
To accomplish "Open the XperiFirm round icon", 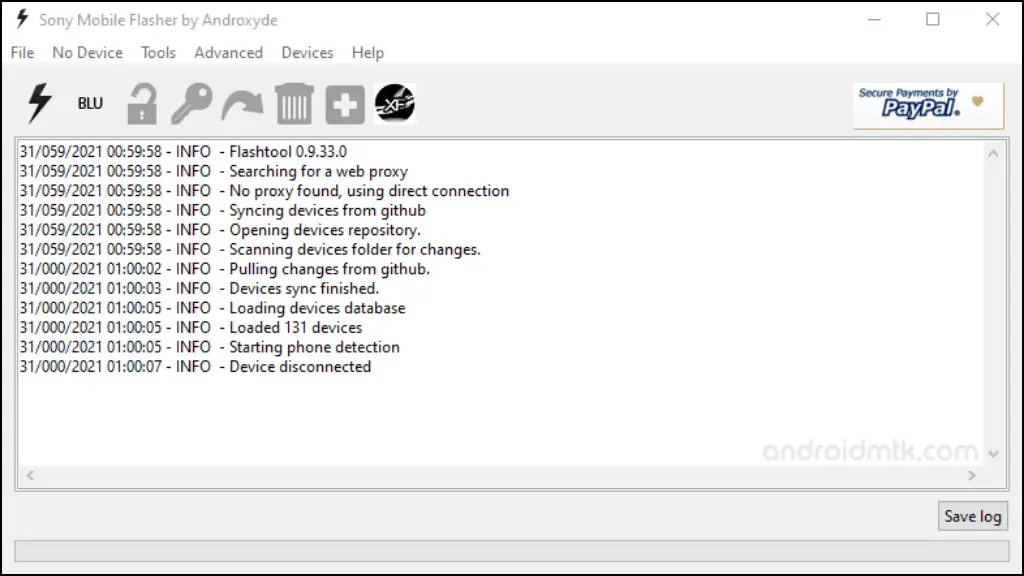I will pyautogui.click(x=394, y=103).
